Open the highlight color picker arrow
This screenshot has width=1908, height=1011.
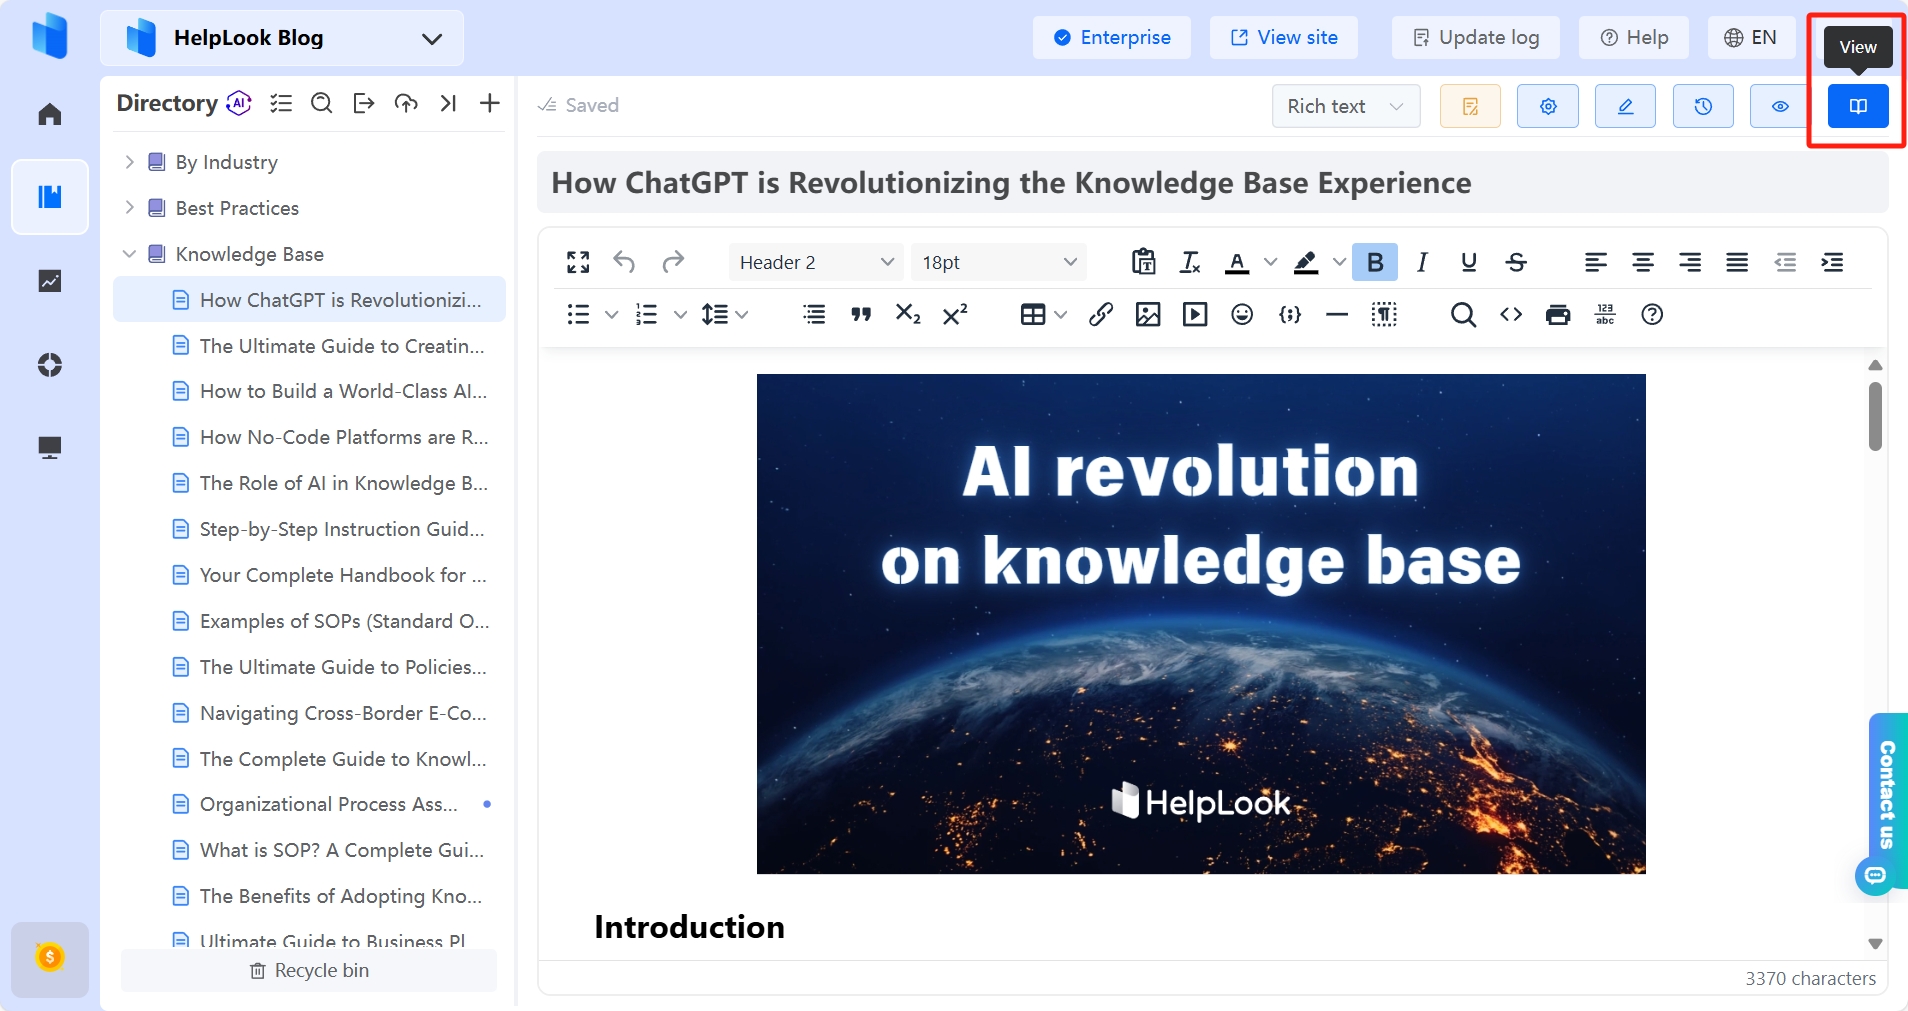click(x=1339, y=262)
